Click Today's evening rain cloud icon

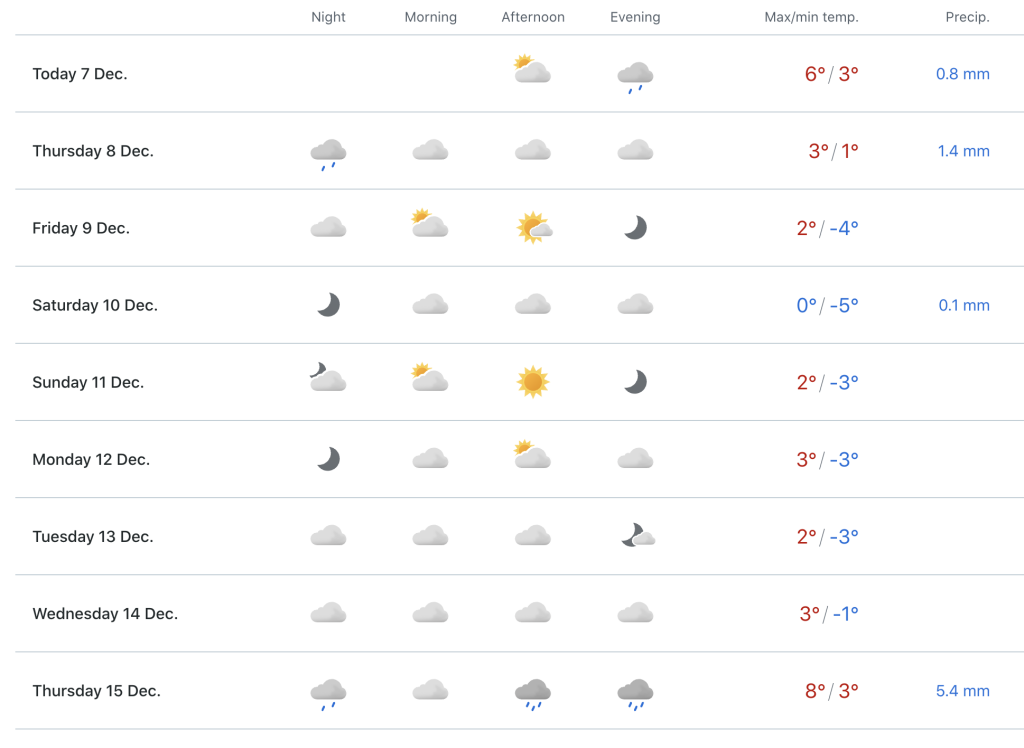coord(635,77)
